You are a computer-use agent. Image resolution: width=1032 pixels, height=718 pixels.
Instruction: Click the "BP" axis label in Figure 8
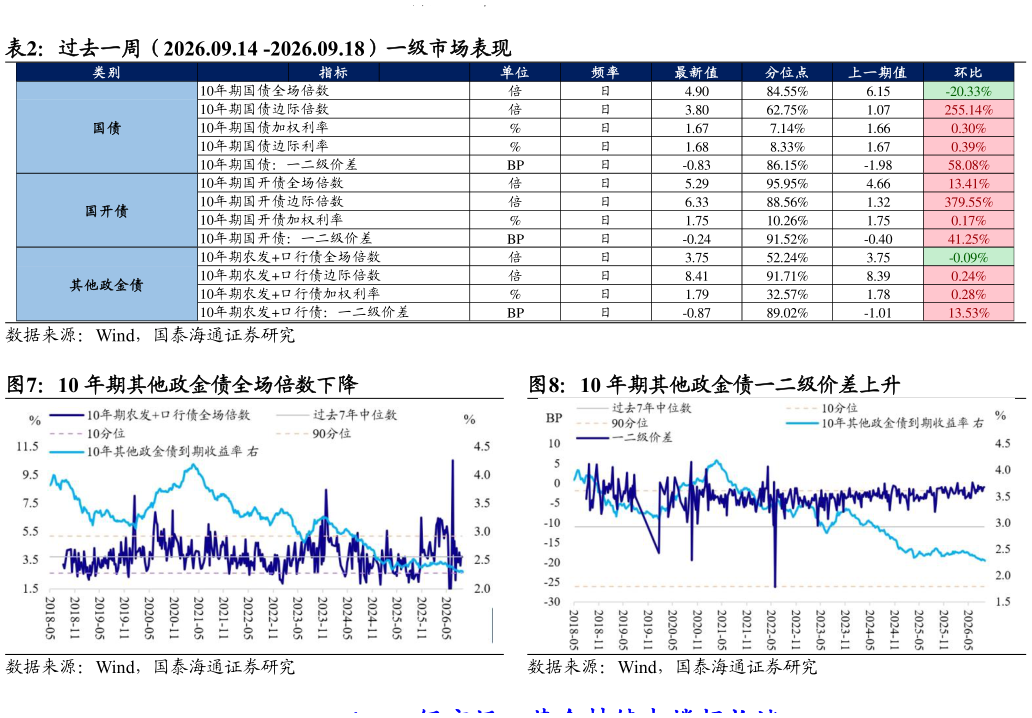(x=554, y=418)
